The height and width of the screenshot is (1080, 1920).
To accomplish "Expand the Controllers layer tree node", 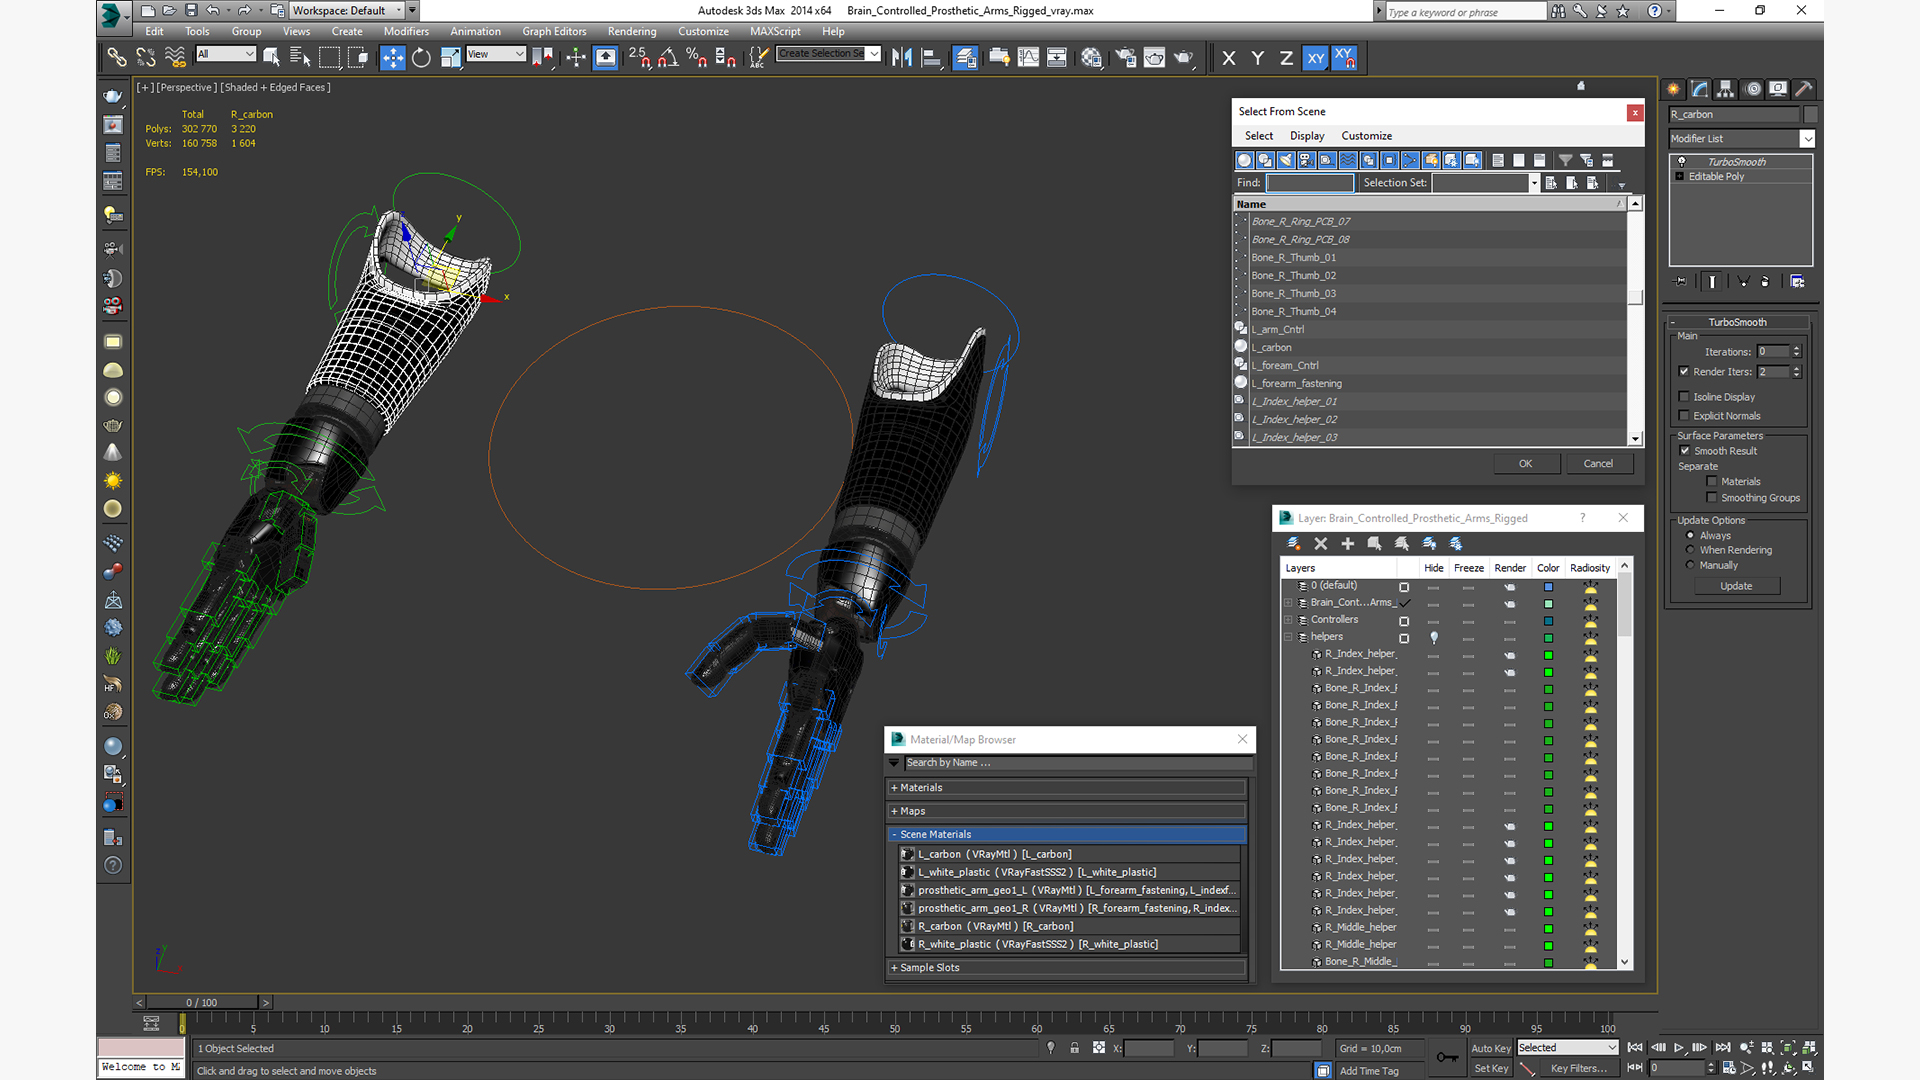I will point(1288,620).
